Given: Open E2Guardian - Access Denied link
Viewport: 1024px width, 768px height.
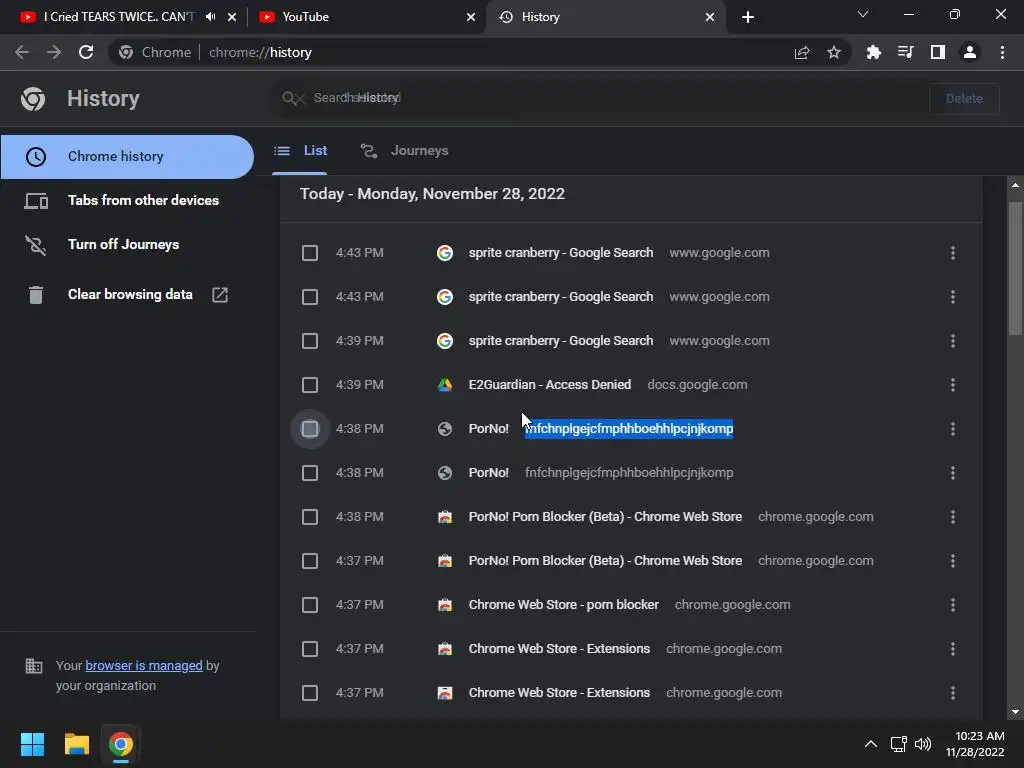Looking at the screenshot, I should pyautogui.click(x=550, y=385).
